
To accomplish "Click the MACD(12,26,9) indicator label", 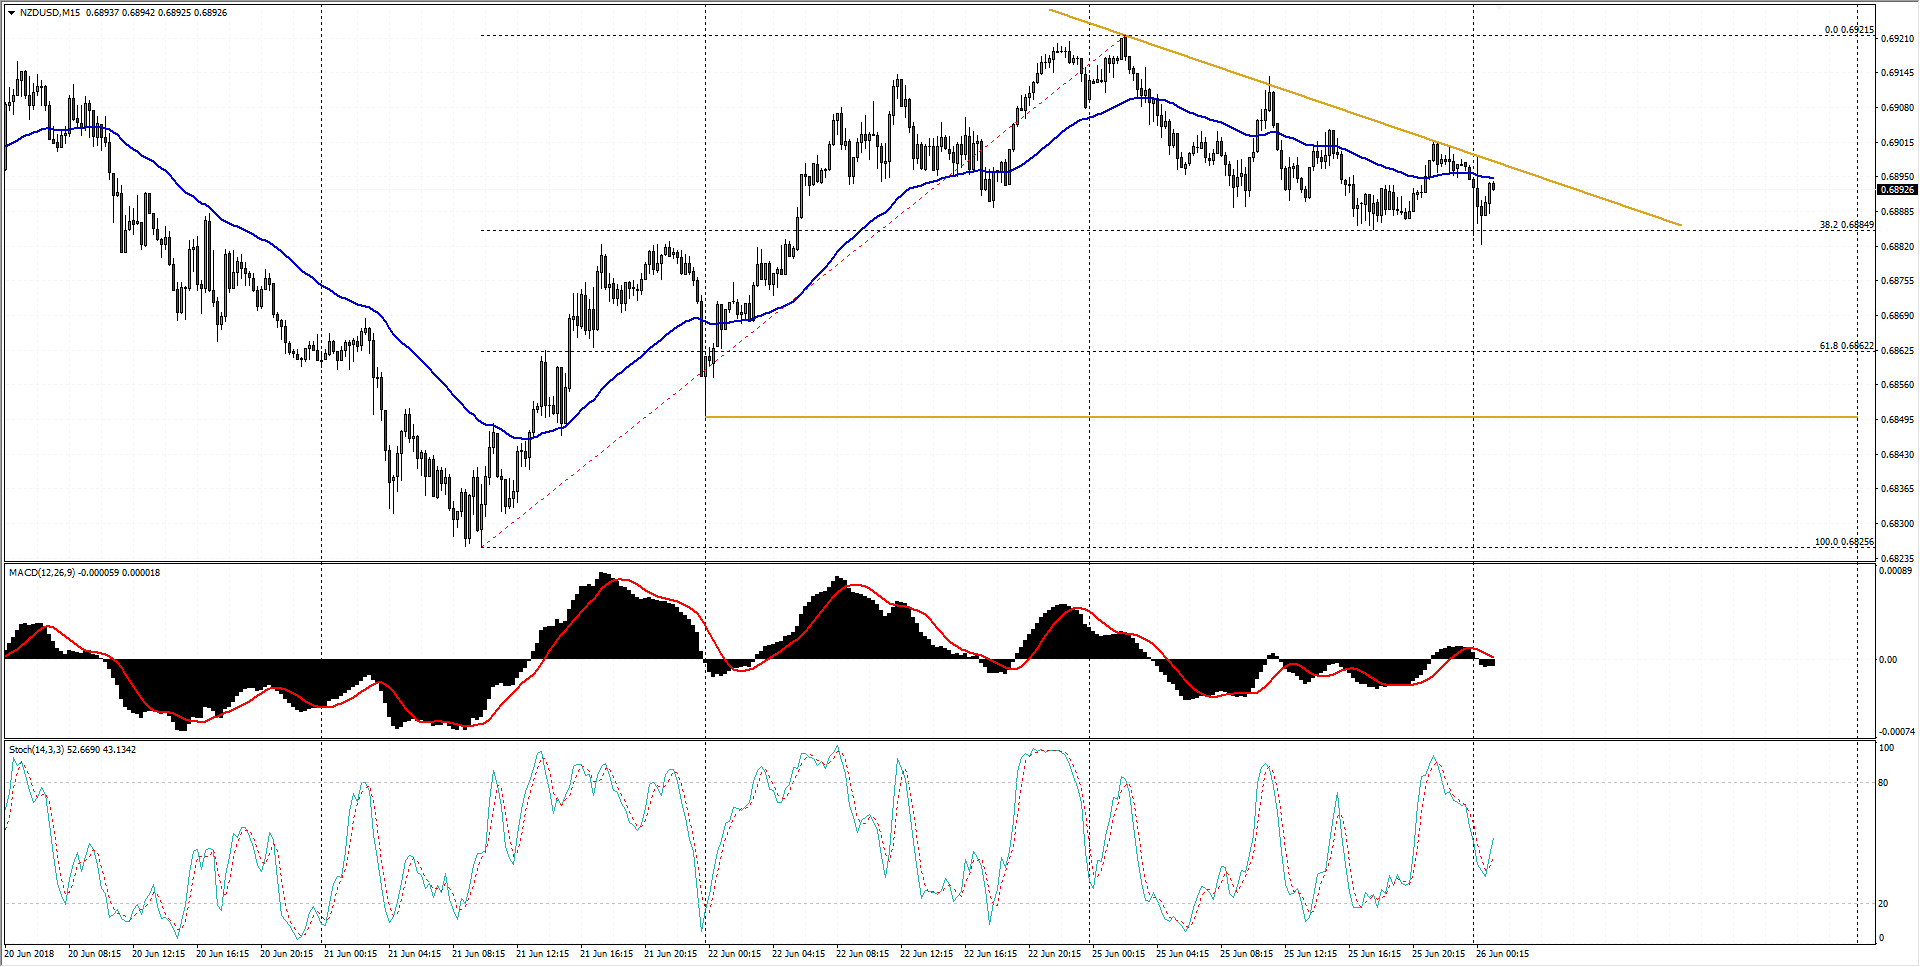I will [x=84, y=573].
